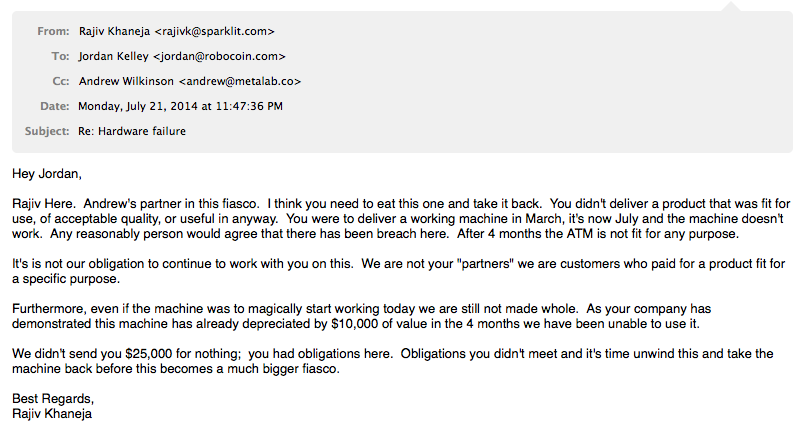
Task: Click the greeting Hey Jordan
Action: tap(48, 174)
